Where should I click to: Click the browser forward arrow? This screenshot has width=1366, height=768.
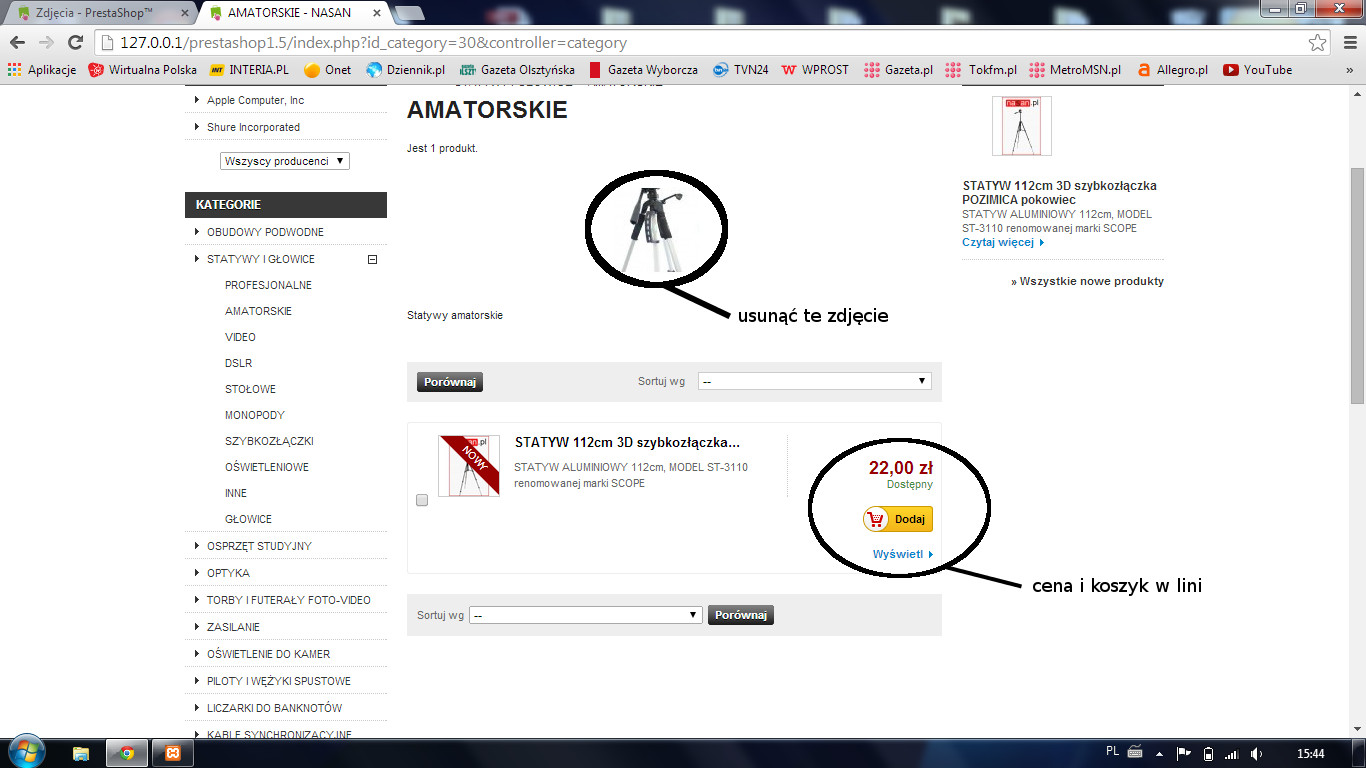(x=46, y=43)
